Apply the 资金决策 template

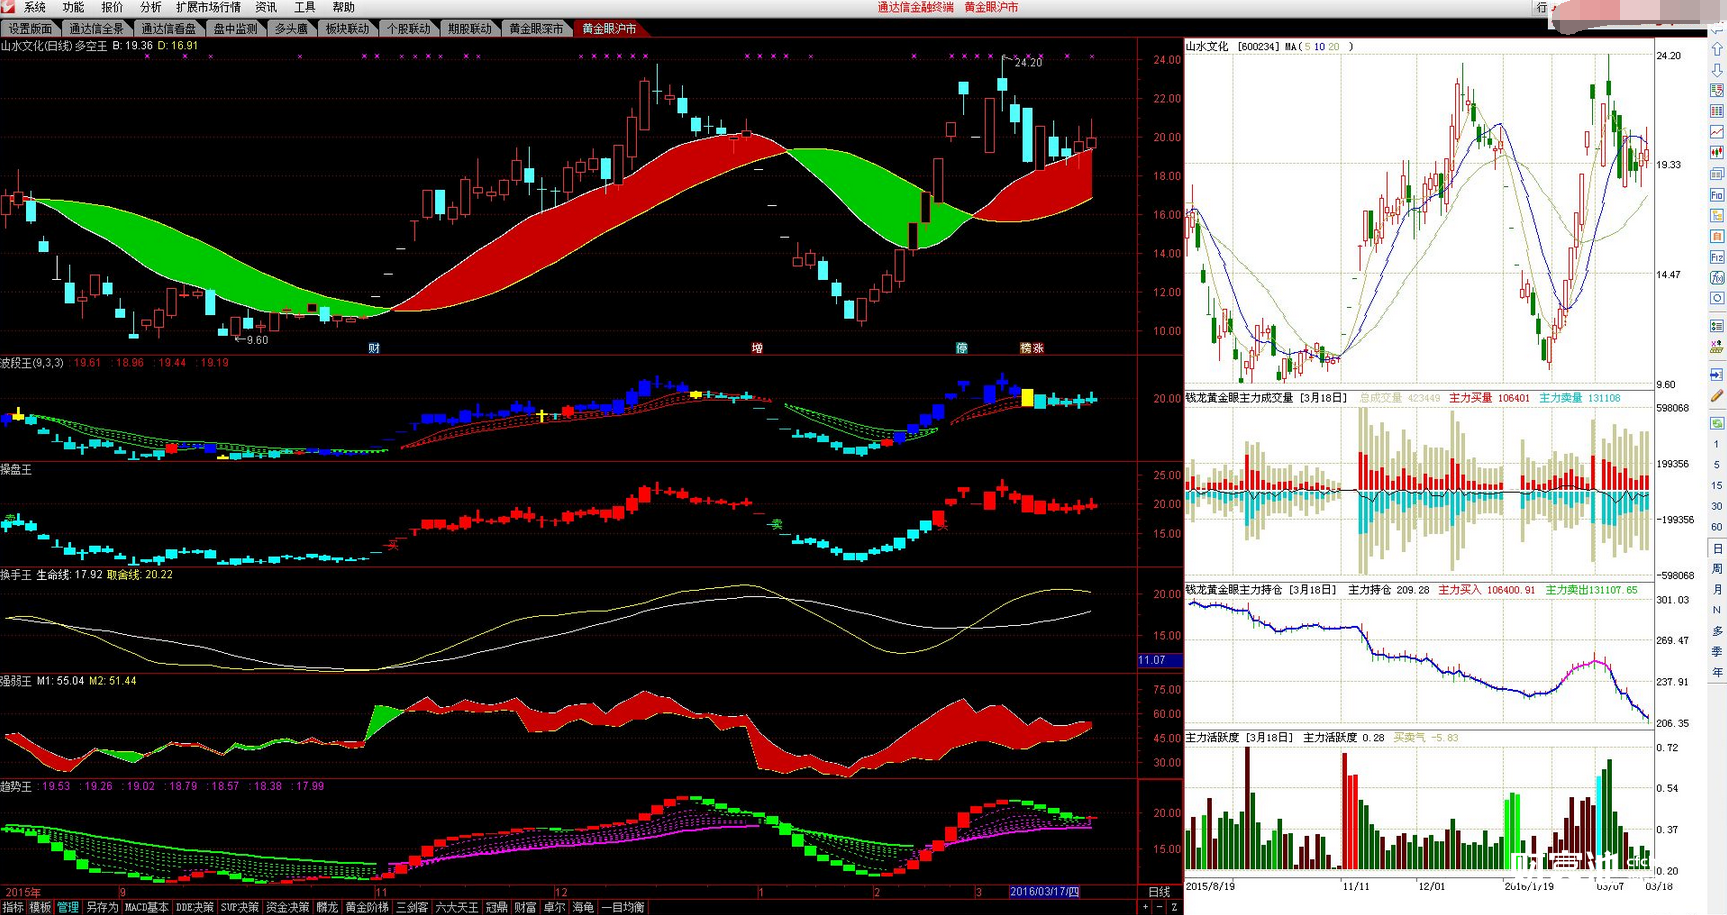coord(287,907)
